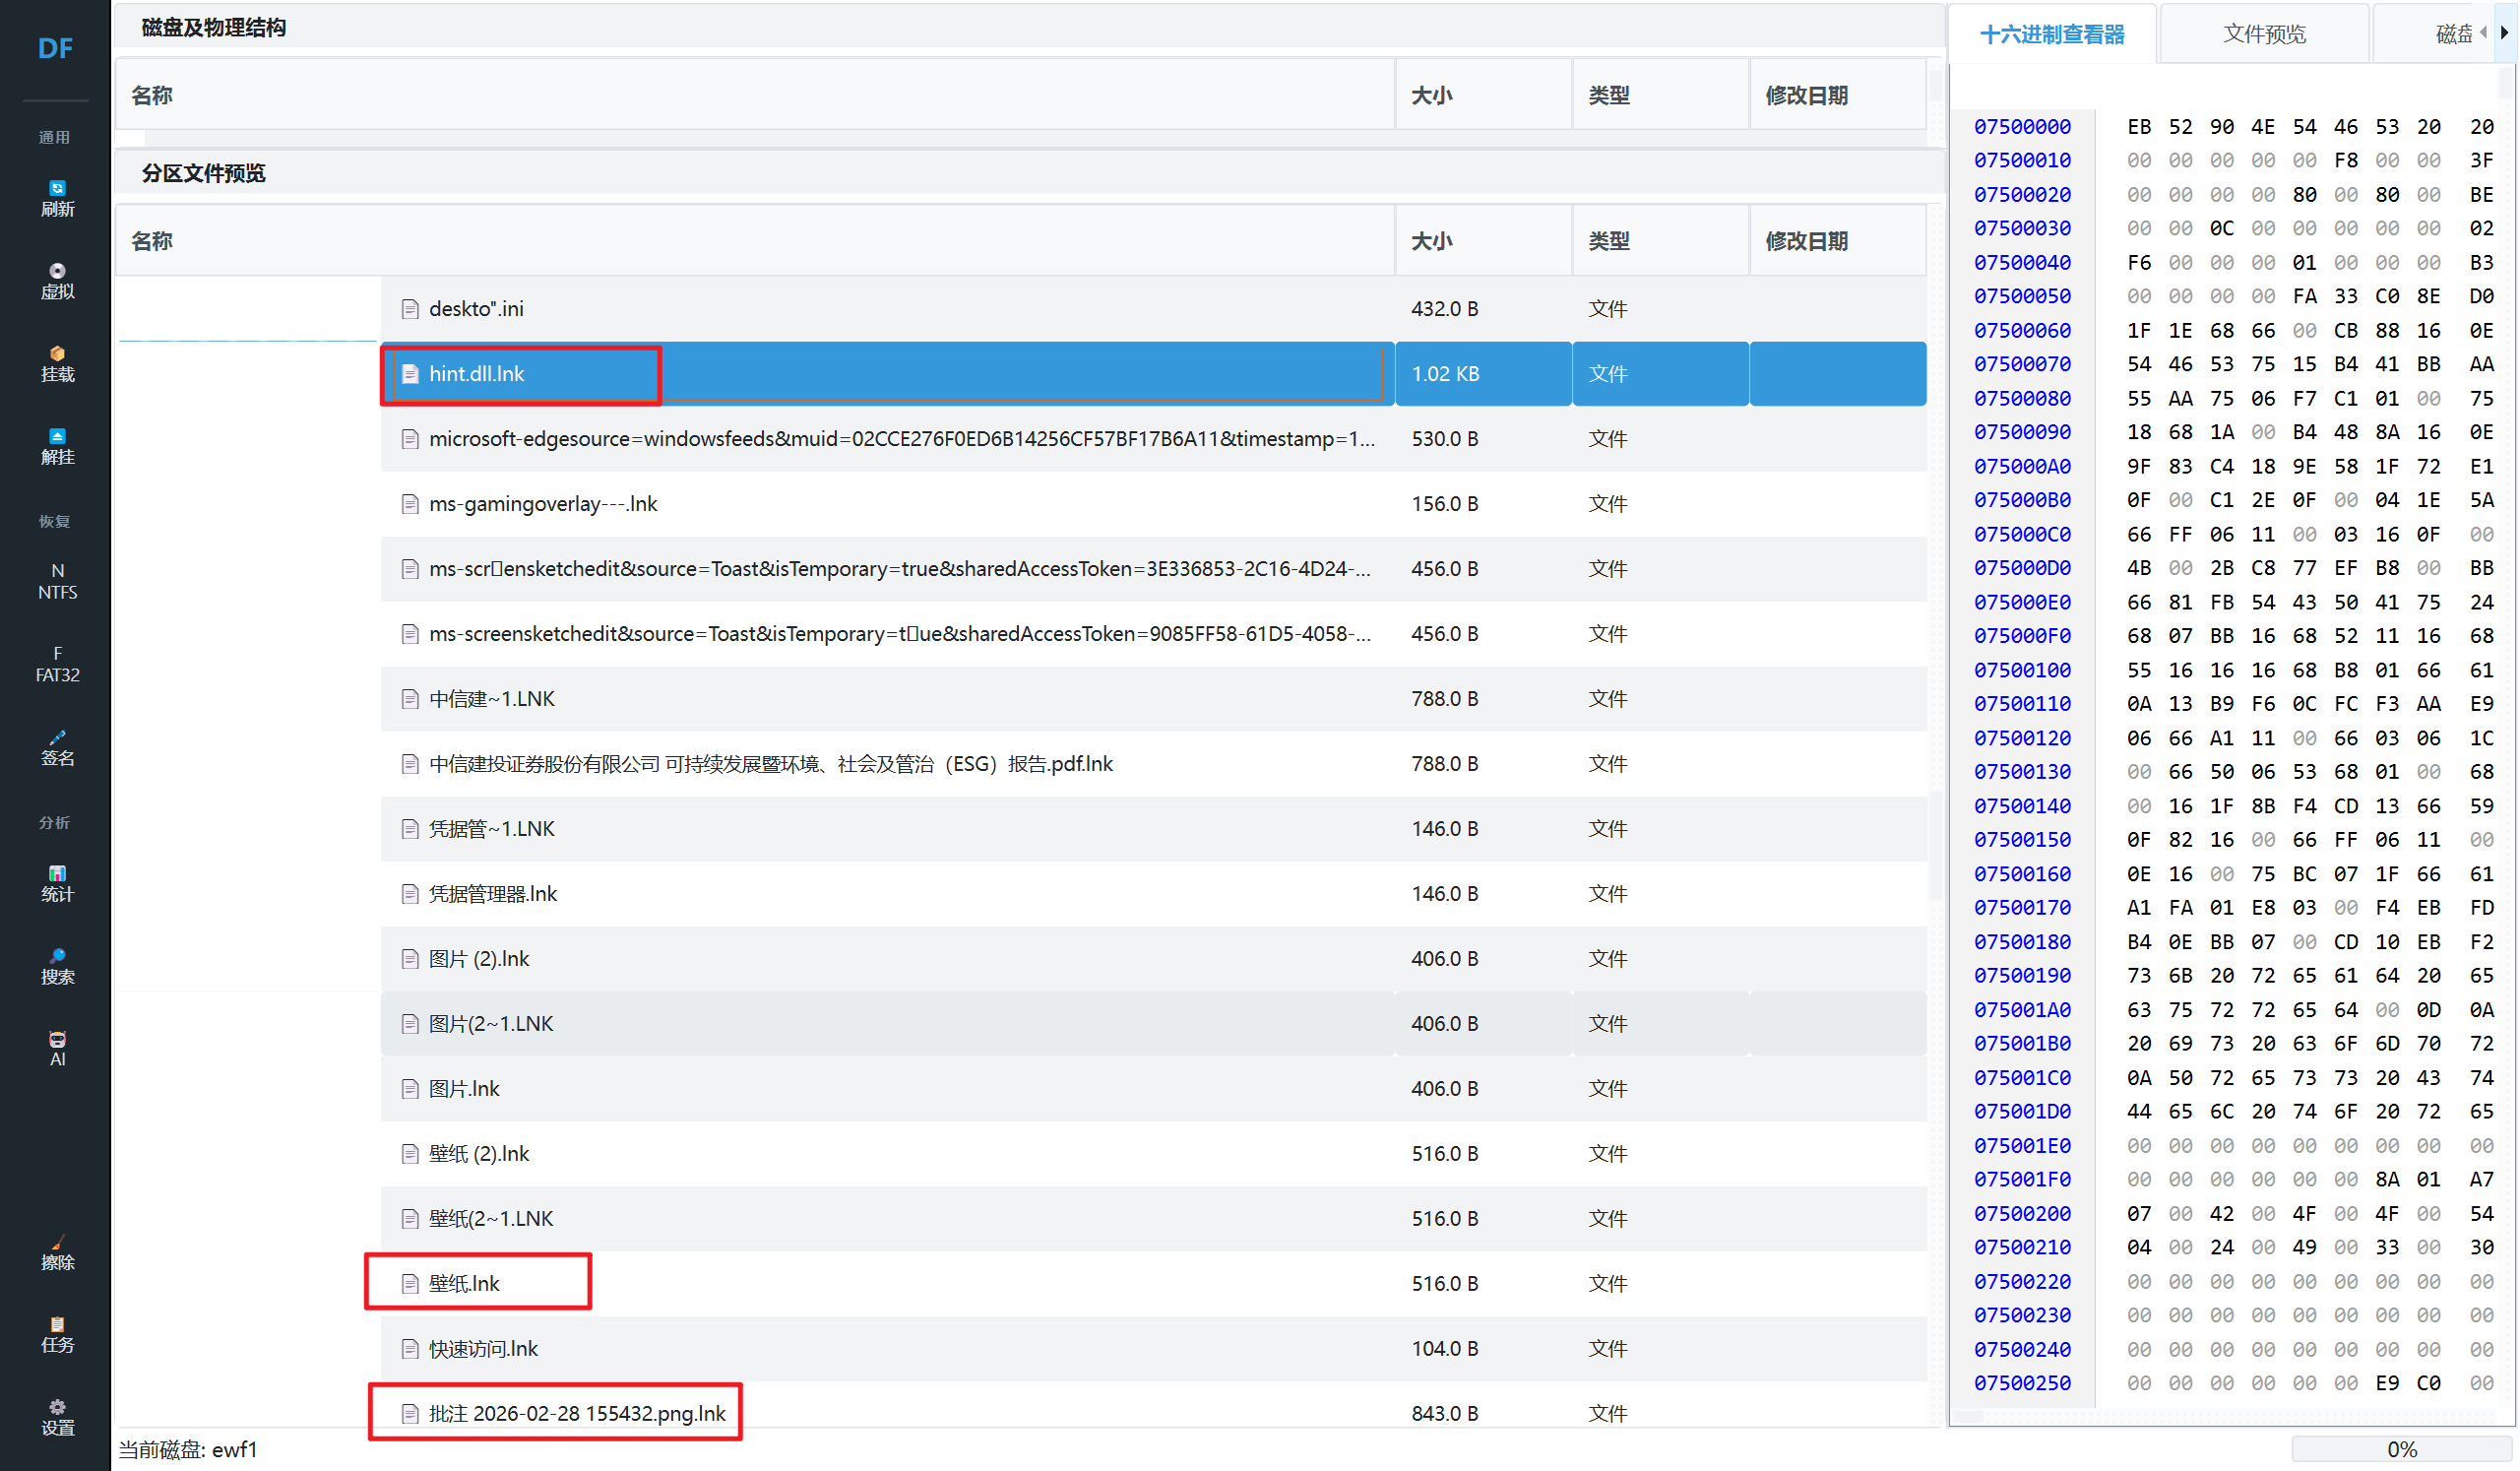
Task: Switch to the 十六进制查看器 tab
Action: coord(2052,34)
